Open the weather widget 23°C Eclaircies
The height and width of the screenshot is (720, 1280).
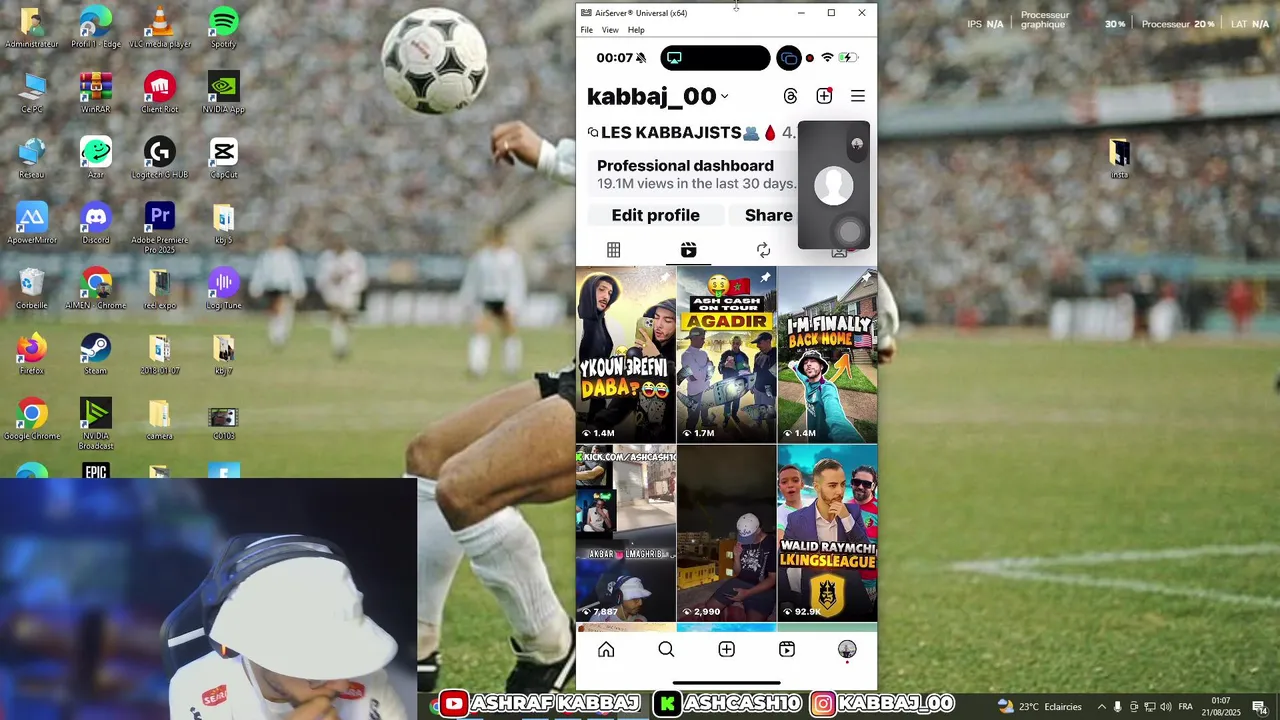[1039, 707]
